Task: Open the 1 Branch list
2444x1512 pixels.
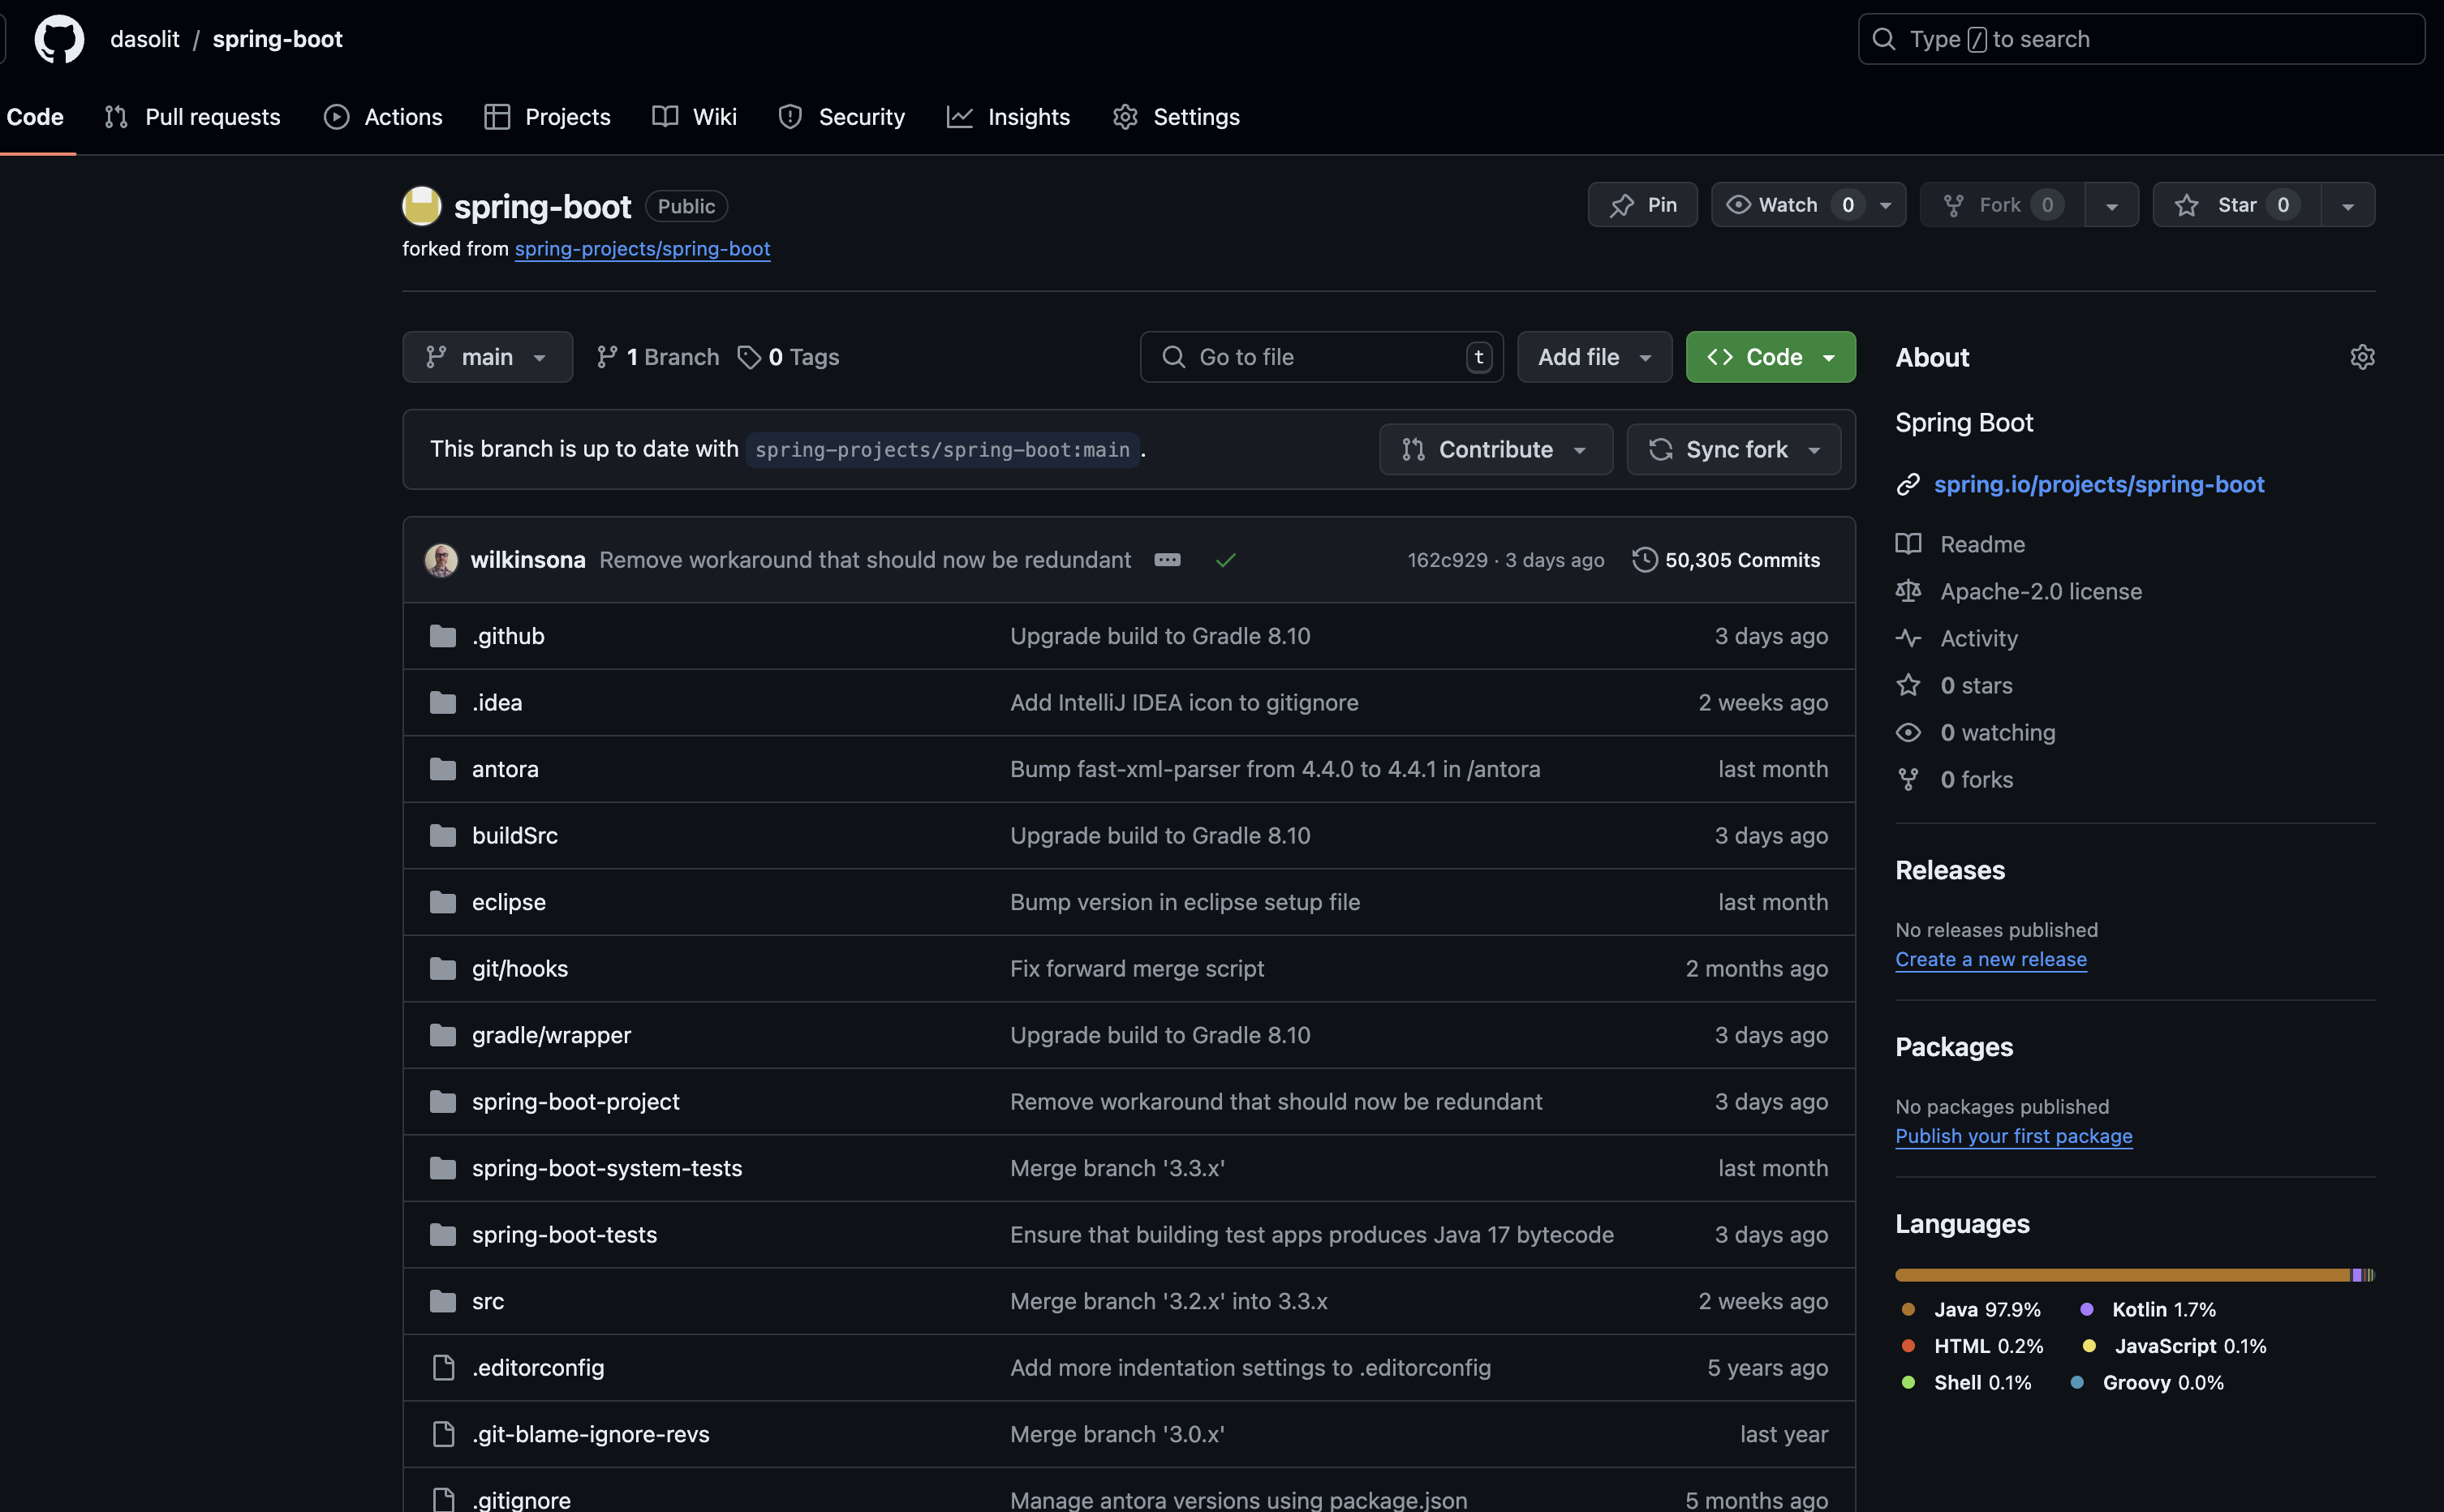Action: point(657,357)
